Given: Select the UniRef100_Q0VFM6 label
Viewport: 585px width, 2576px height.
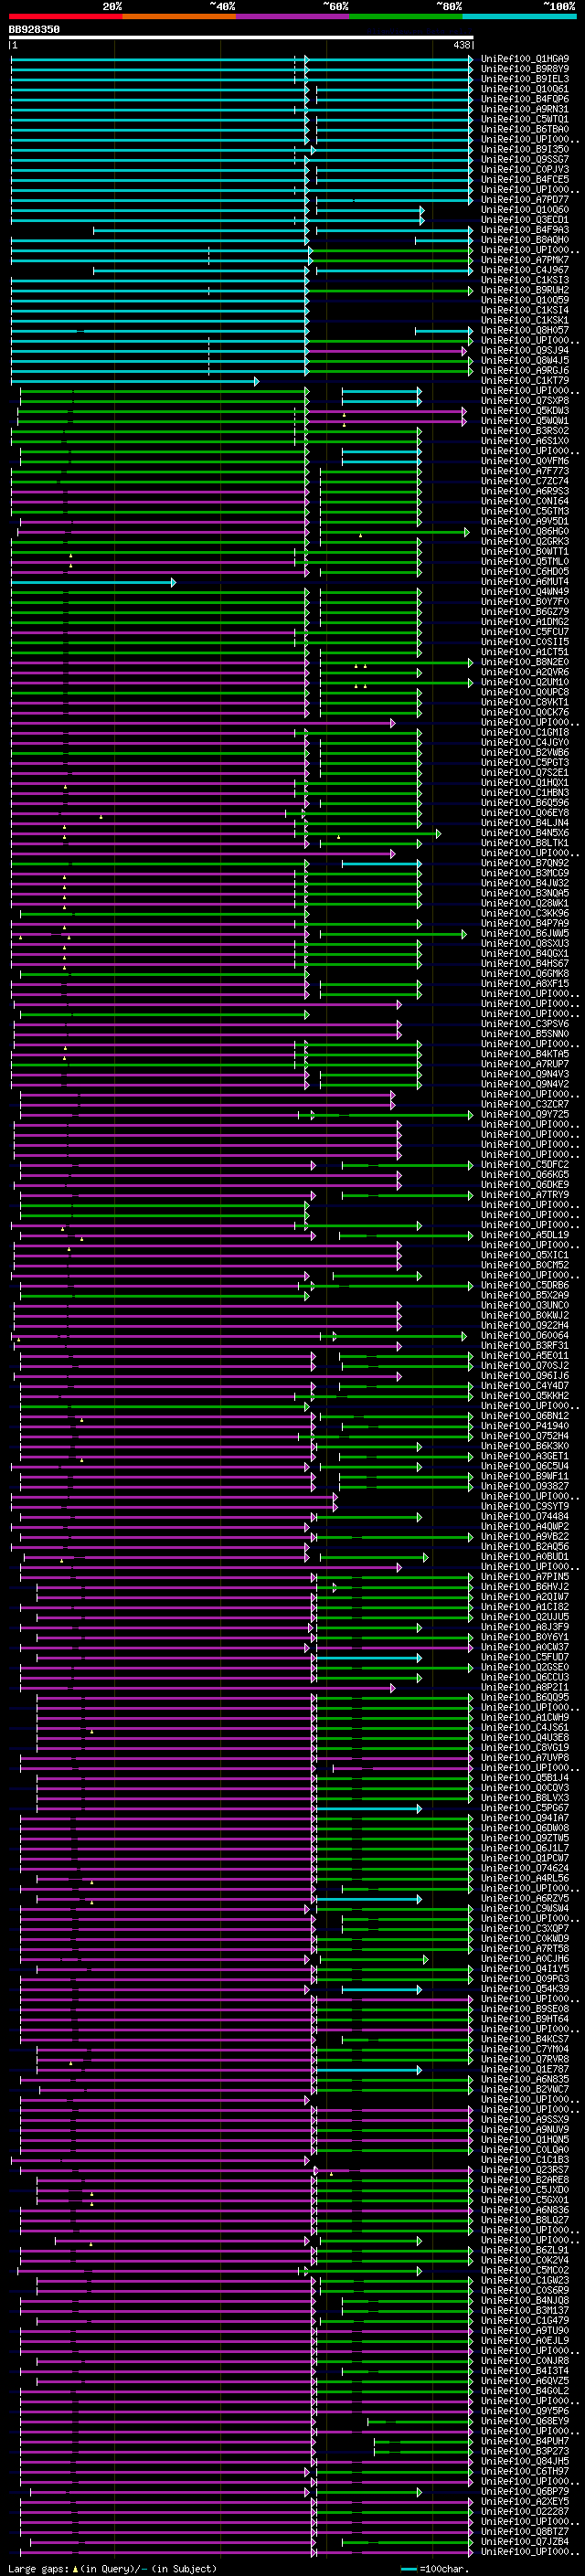Looking at the screenshot, I should point(524,461).
